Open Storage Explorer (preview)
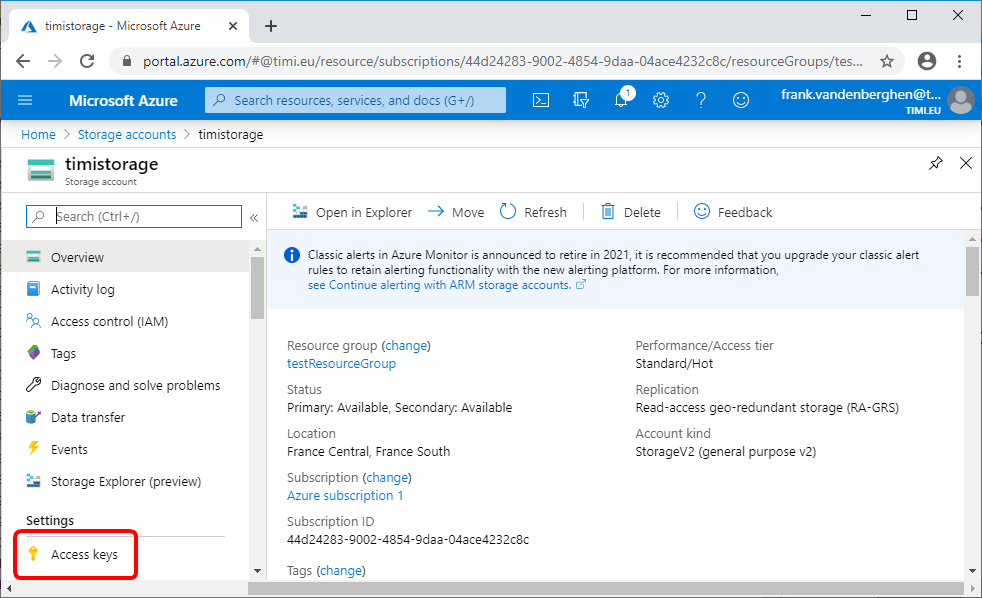The height and width of the screenshot is (598, 982). (x=125, y=481)
